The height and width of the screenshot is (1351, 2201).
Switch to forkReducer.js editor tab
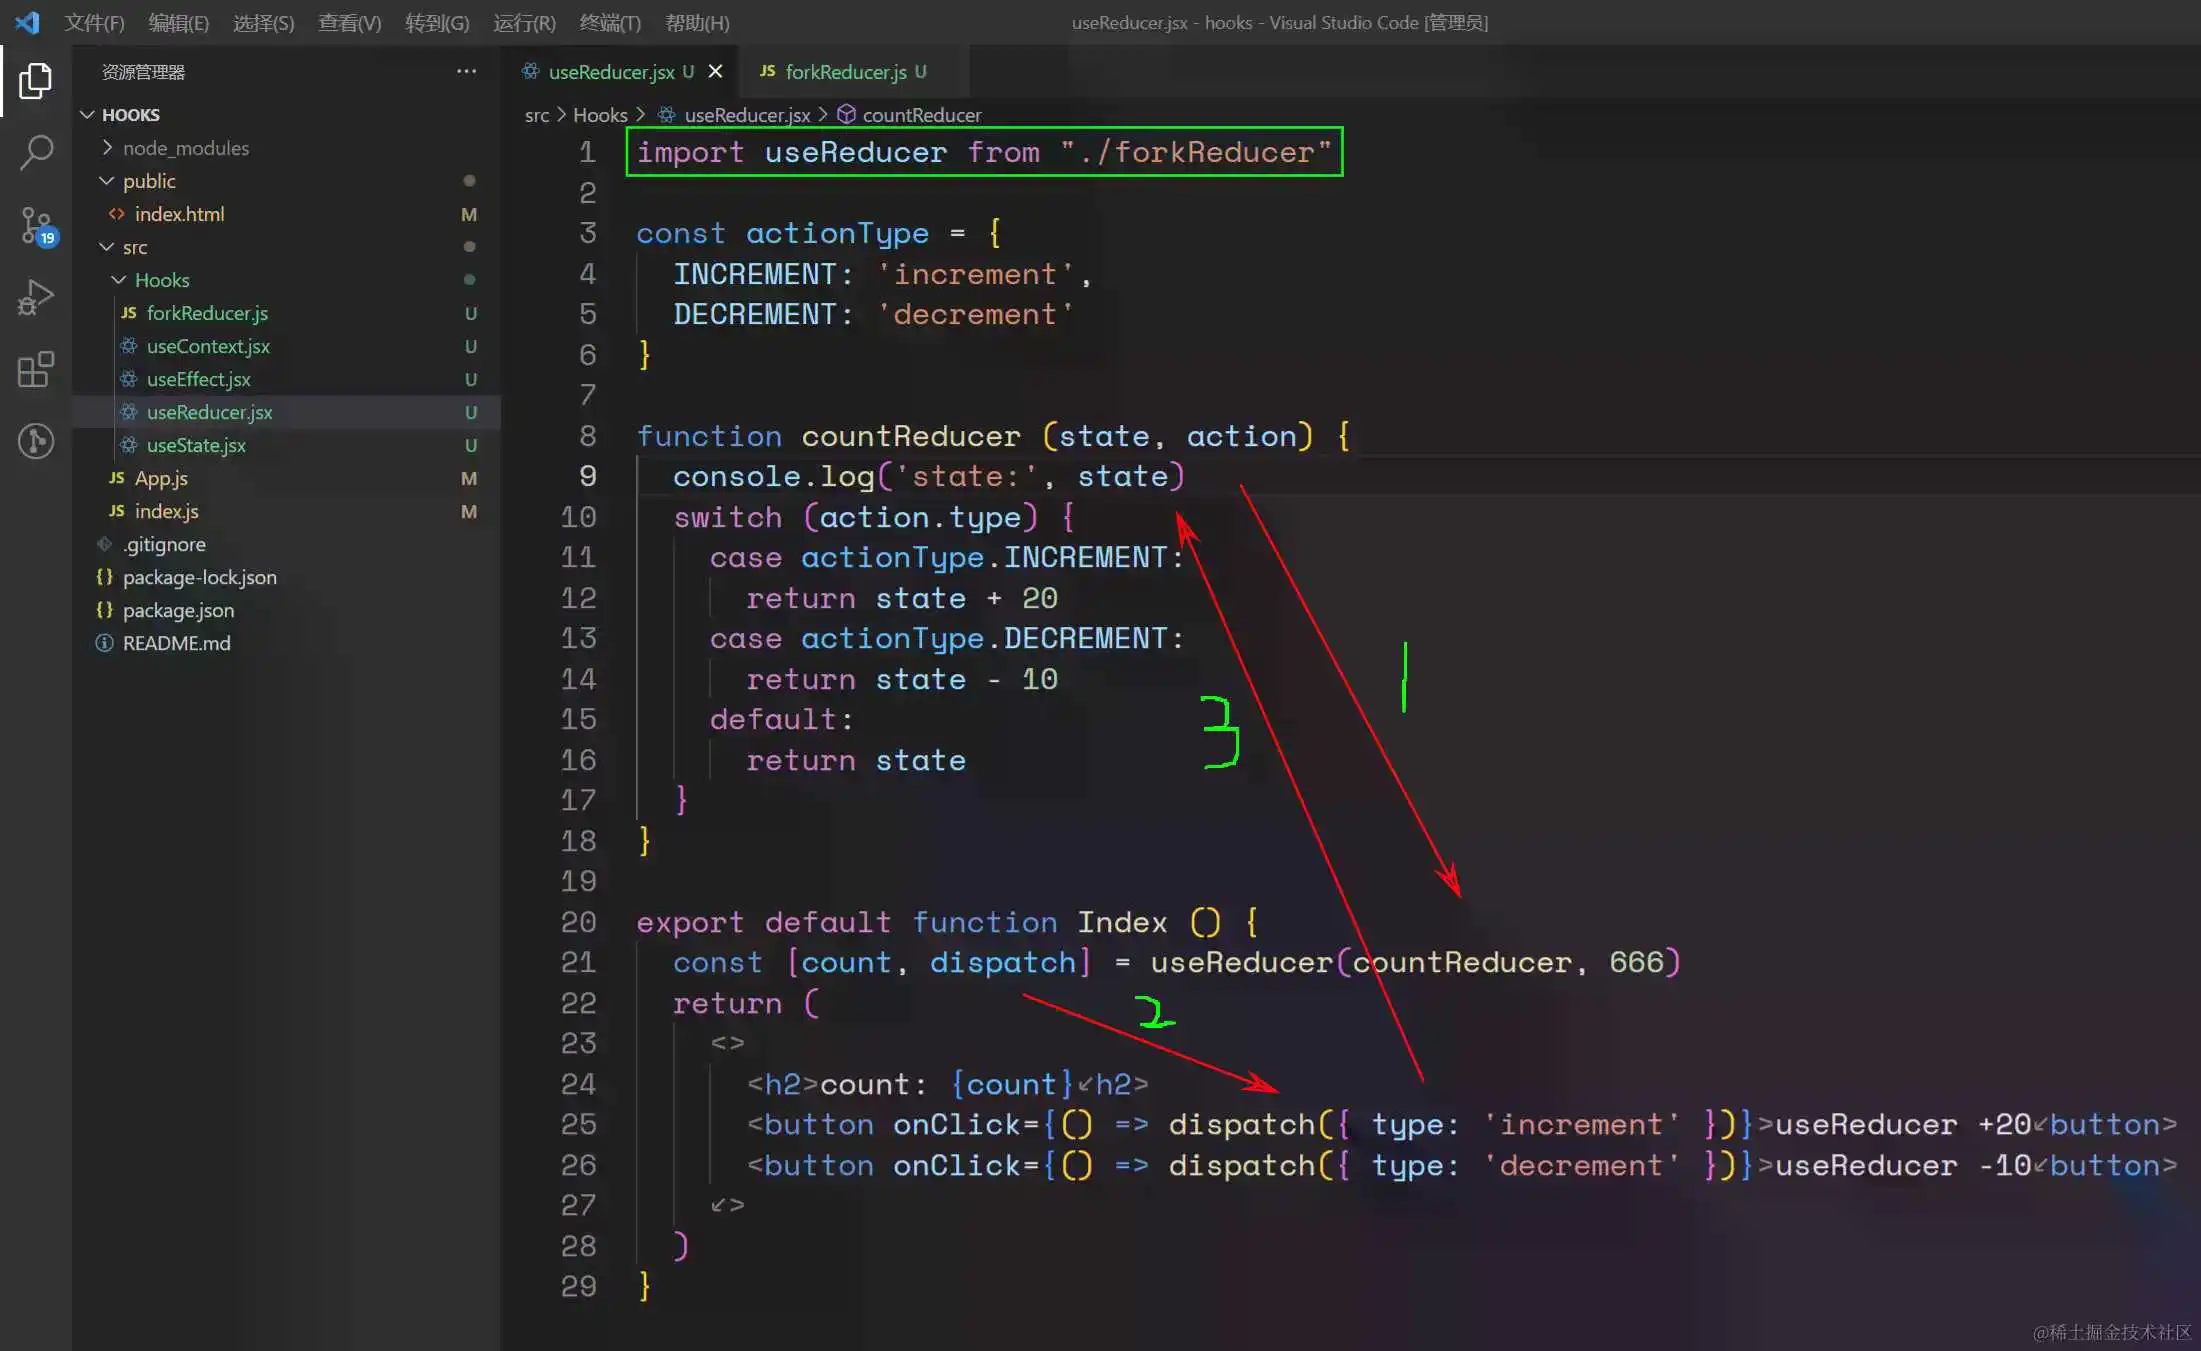846,72
